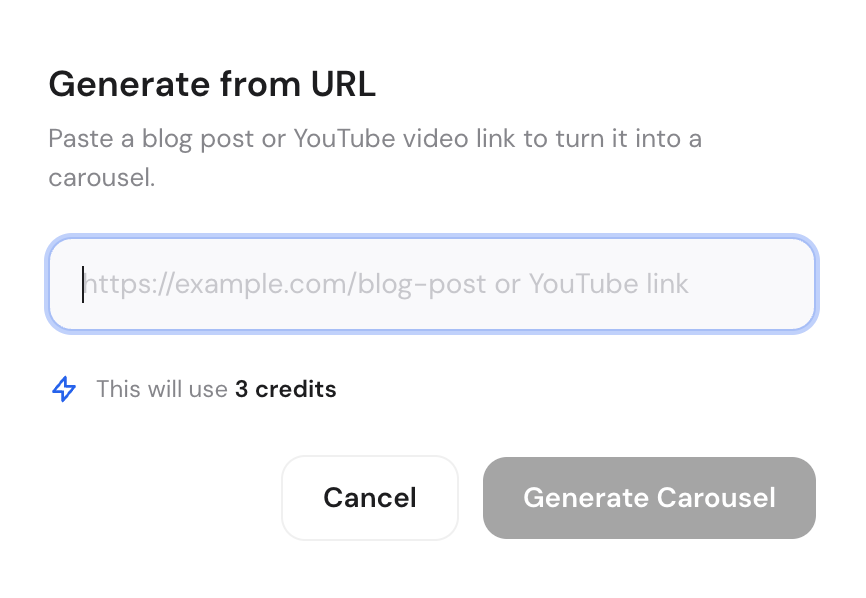This screenshot has width=866, height=598.
Task: Click the 'YouTube link' placeholder end of field
Action: 609,284
